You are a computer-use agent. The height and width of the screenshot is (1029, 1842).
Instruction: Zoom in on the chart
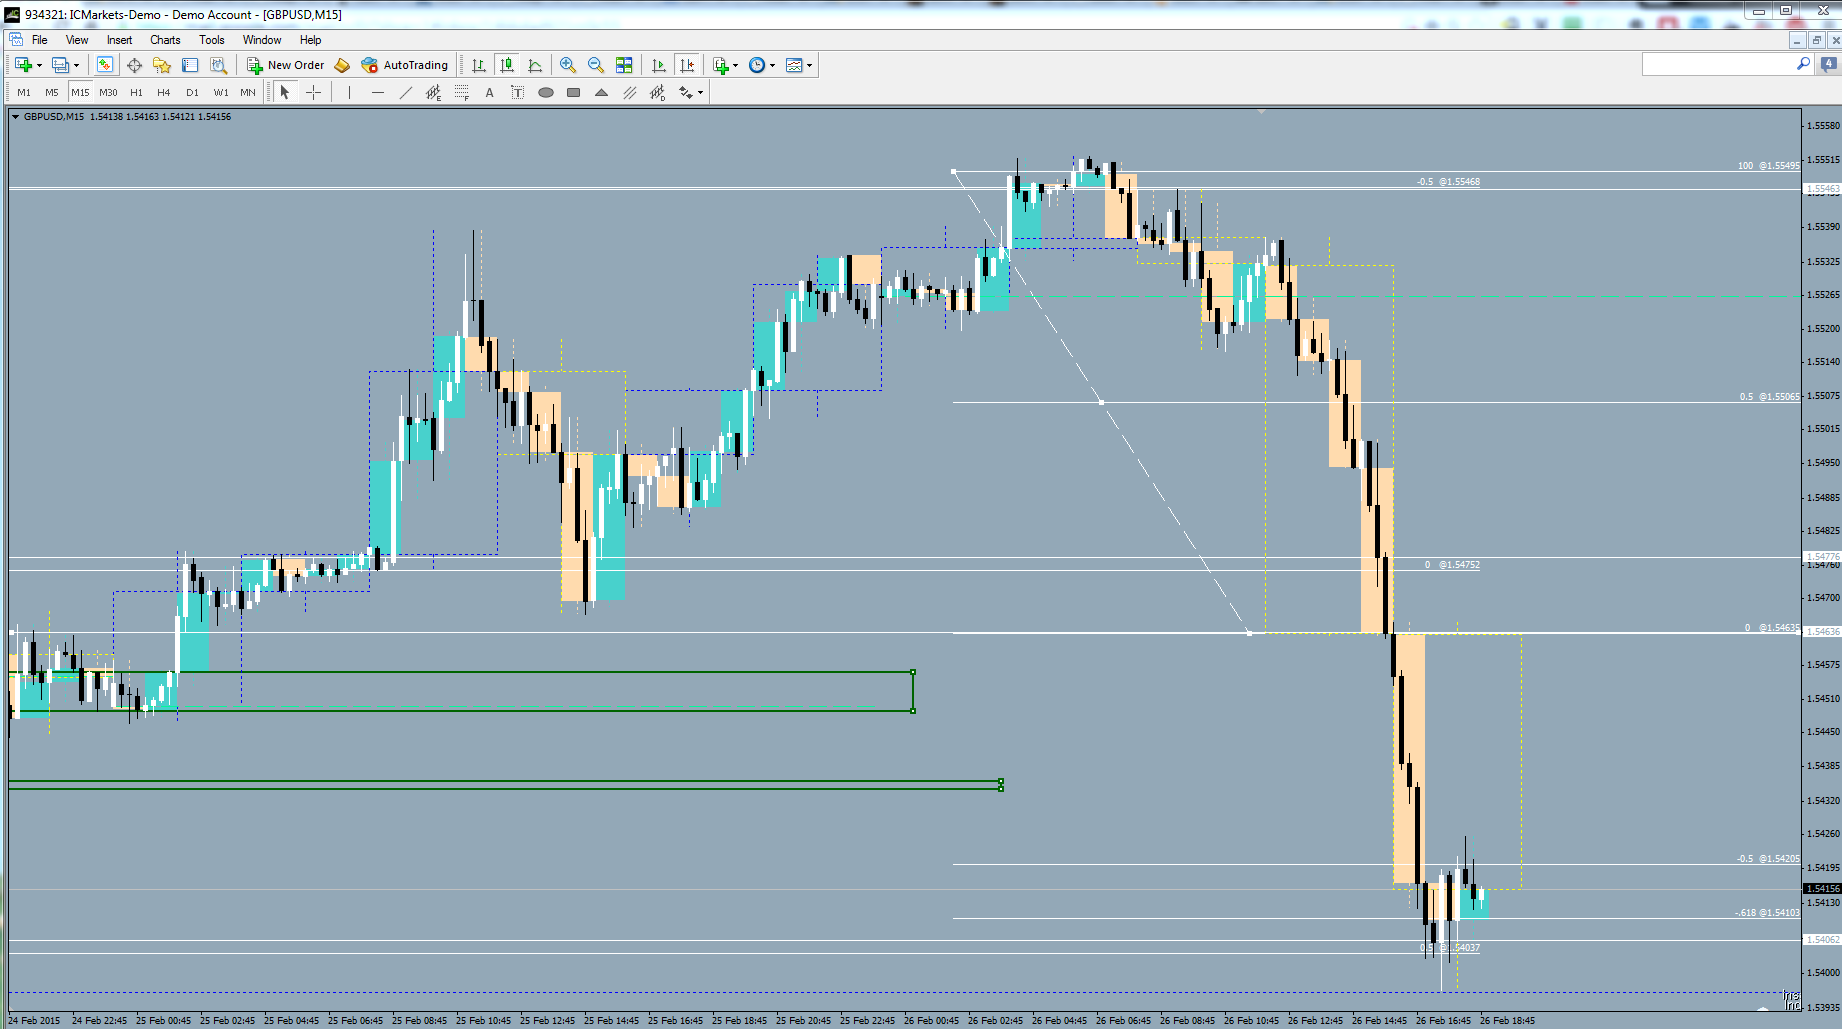pyautogui.click(x=568, y=65)
